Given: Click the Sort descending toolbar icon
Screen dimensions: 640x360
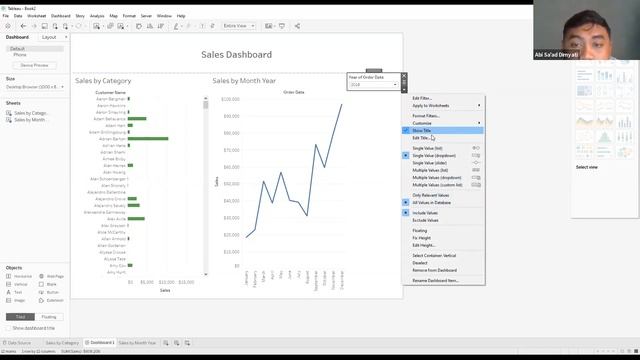Looking at the screenshot, I should click(x=161, y=26).
